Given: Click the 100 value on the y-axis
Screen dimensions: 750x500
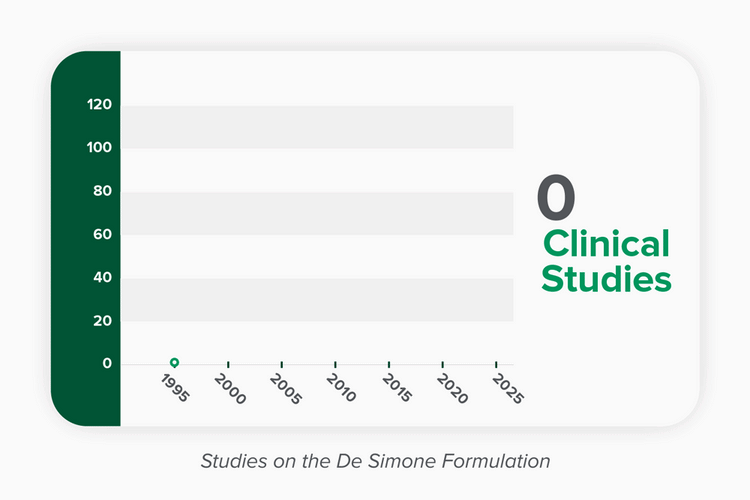Looking at the screenshot, I should click(98, 148).
